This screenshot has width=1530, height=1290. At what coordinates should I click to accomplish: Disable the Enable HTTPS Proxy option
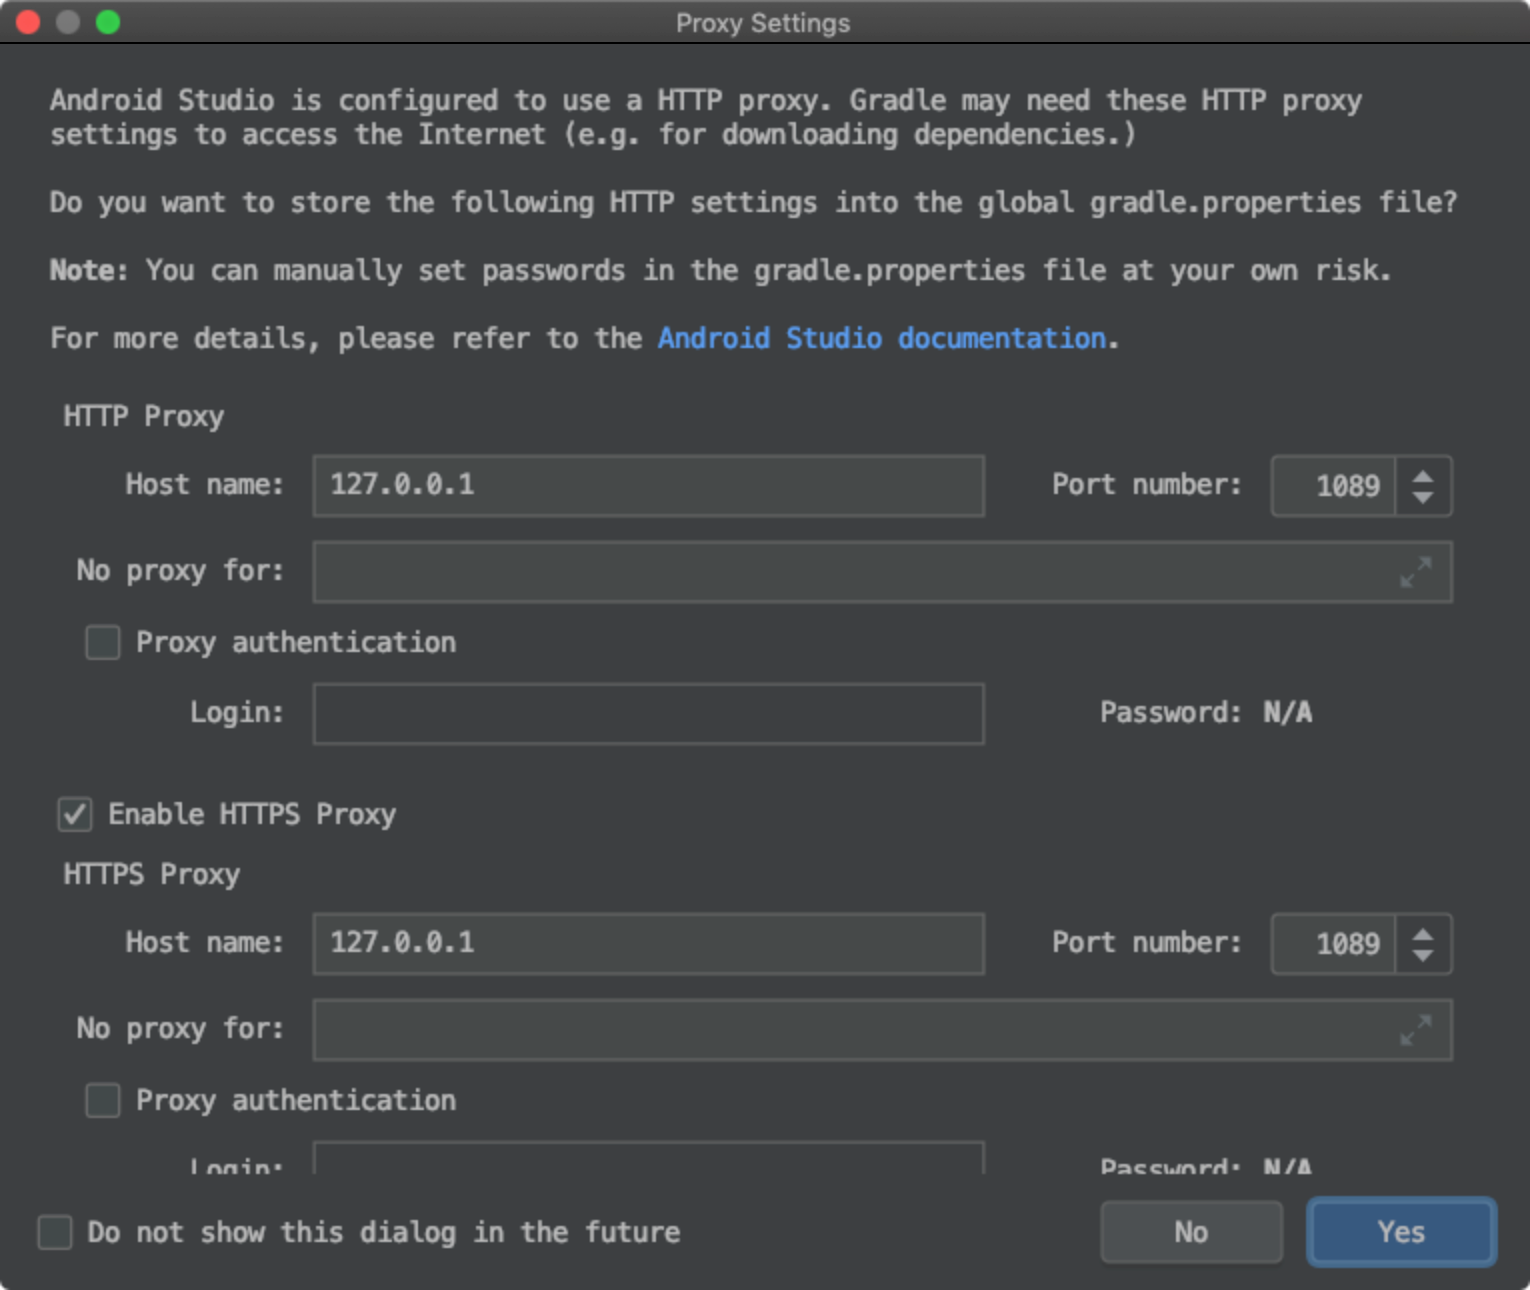pos(75,814)
